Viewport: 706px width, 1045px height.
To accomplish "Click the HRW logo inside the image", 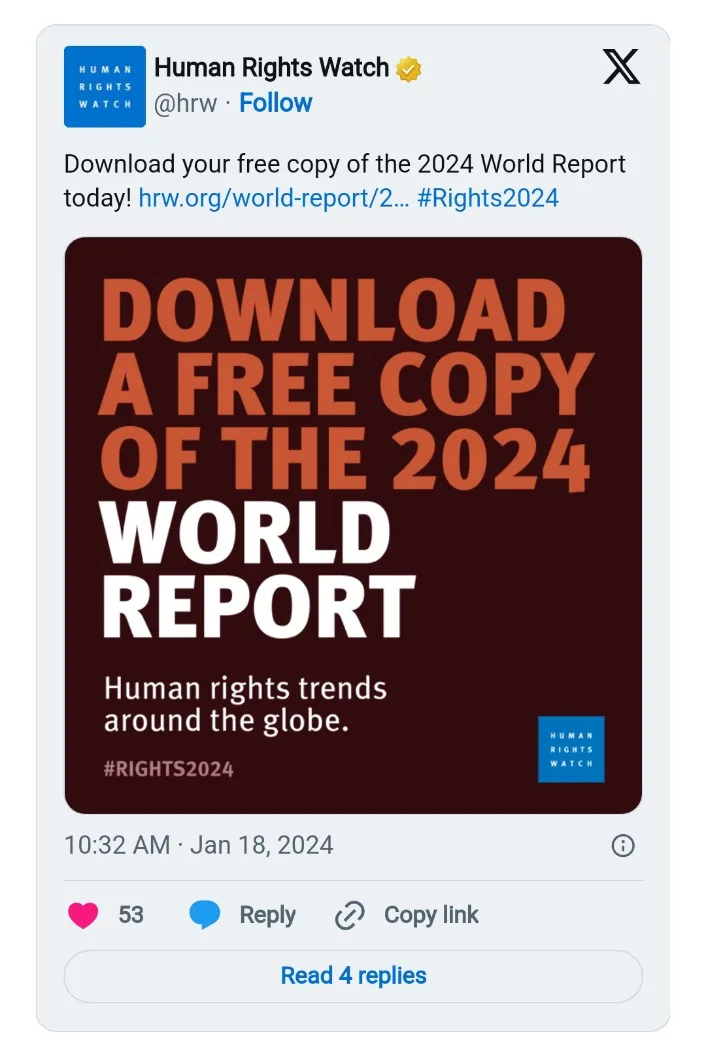I will [x=571, y=749].
